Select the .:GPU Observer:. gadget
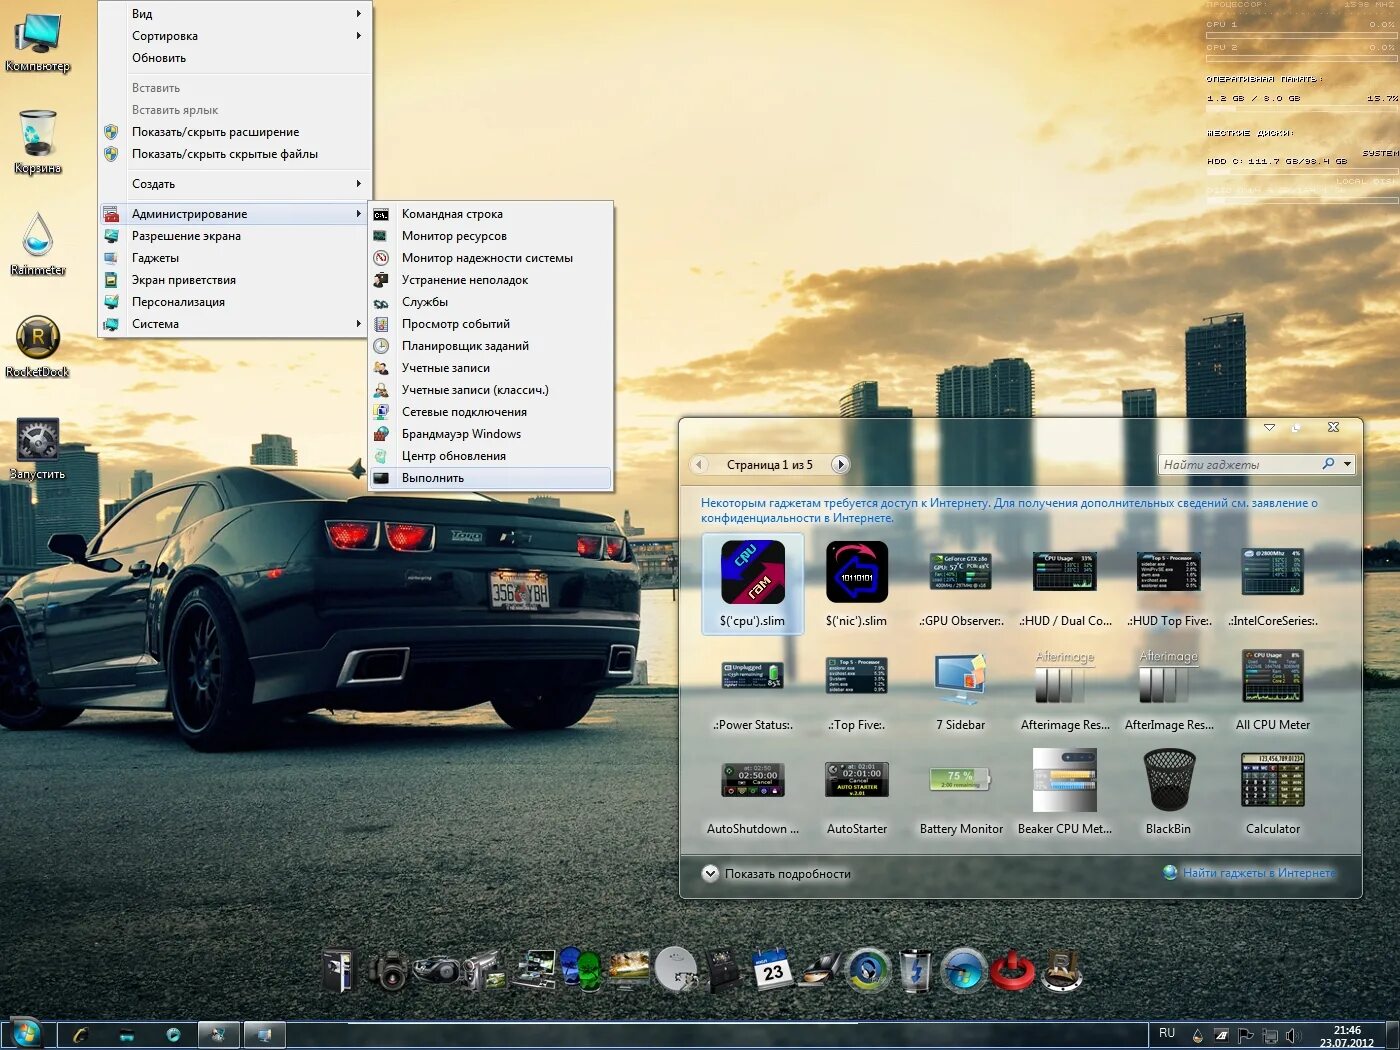1400x1050 pixels. tap(961, 588)
